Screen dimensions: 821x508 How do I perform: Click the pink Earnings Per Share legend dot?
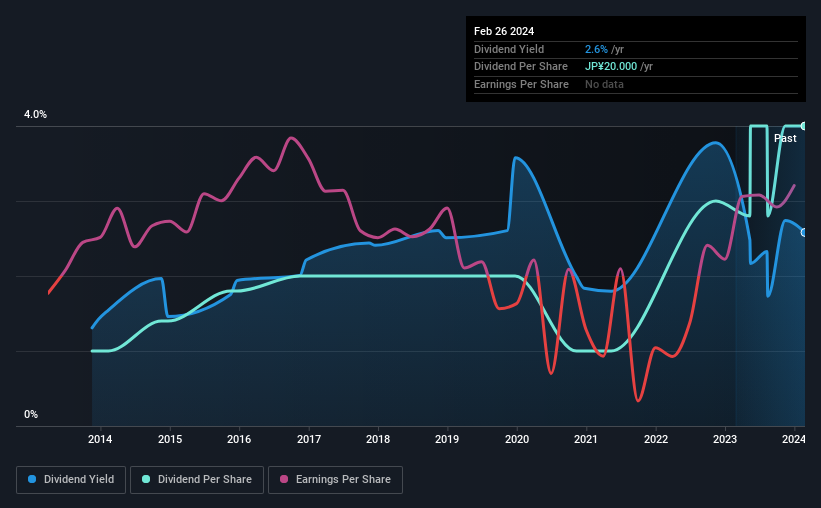[284, 479]
